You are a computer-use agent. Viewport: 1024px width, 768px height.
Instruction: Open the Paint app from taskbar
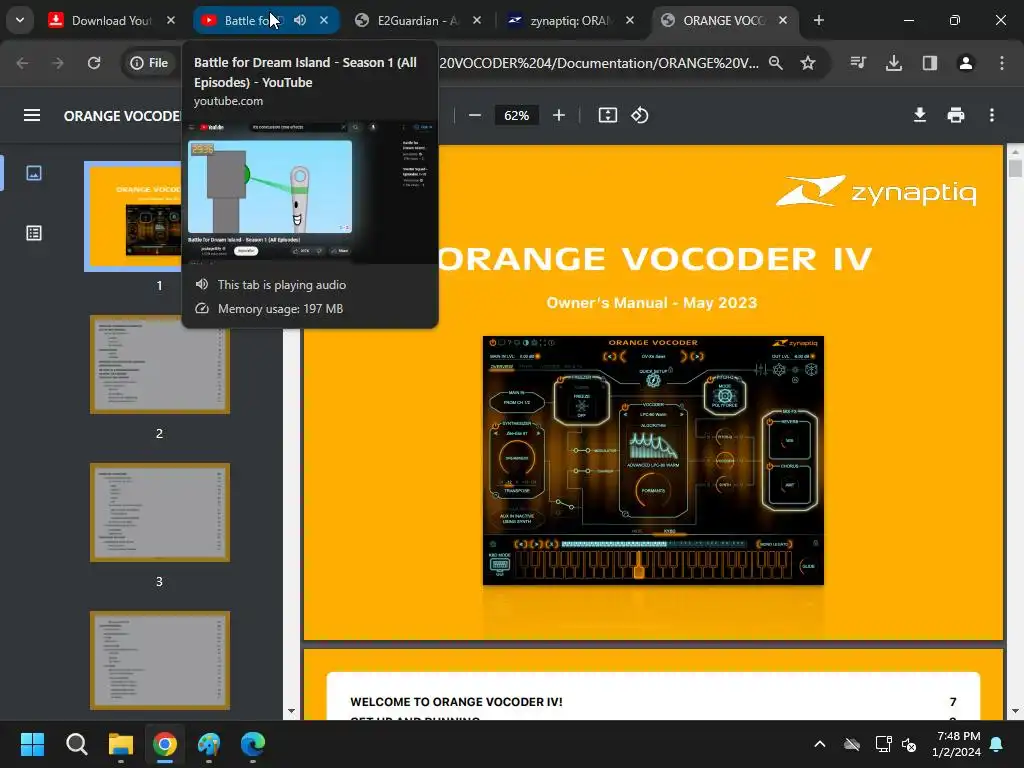click(x=209, y=744)
